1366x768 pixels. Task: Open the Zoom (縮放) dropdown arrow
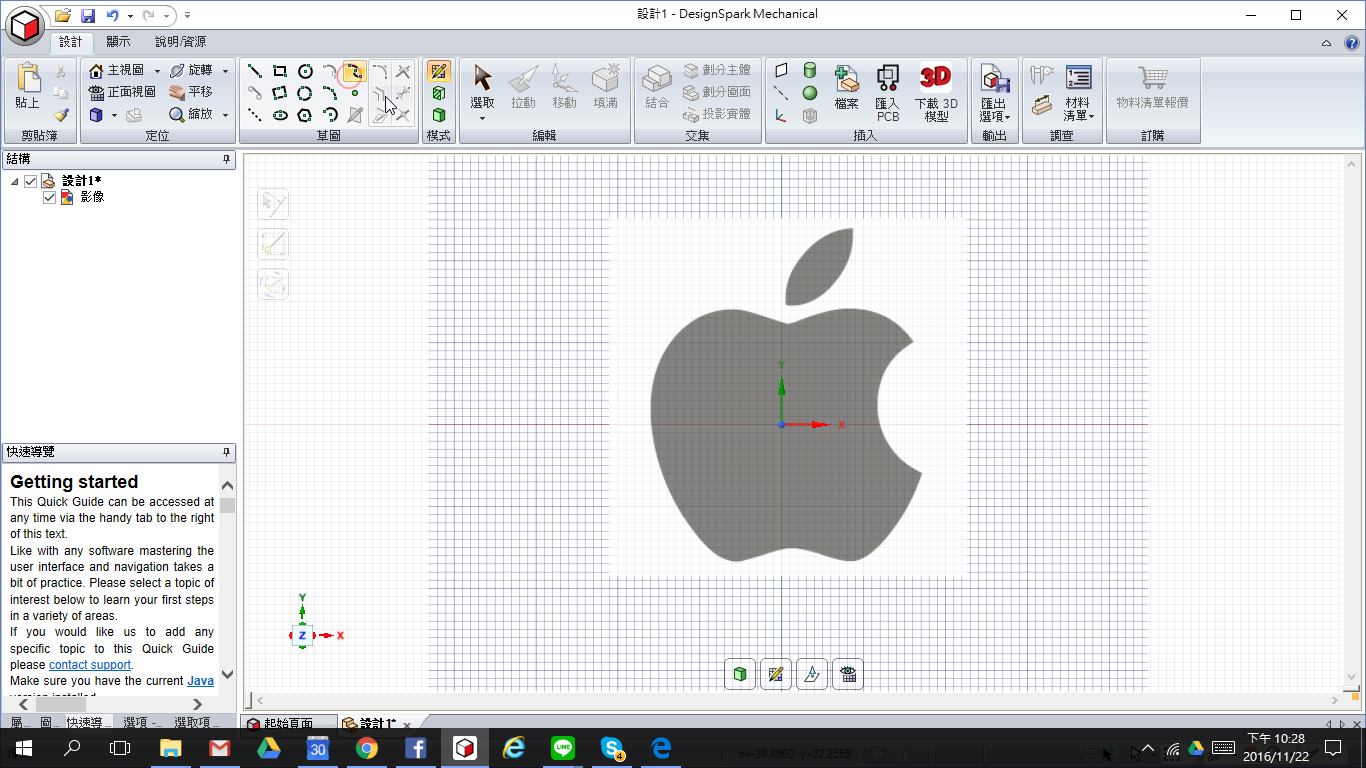[225, 115]
